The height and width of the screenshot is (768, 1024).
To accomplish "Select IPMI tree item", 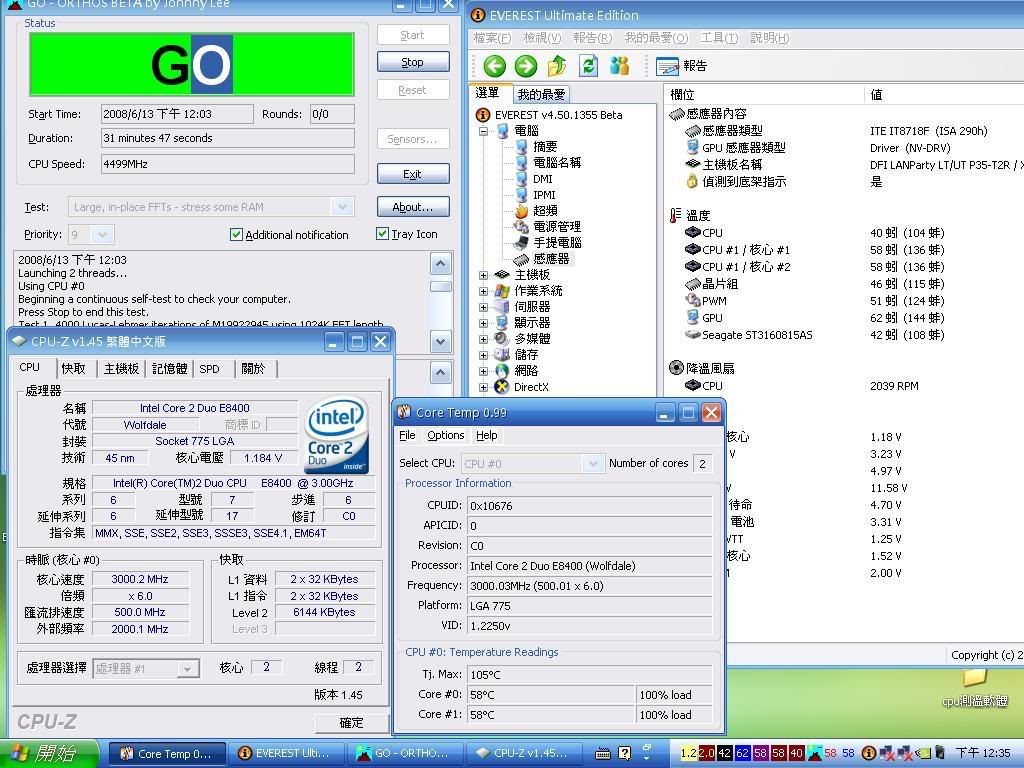I will pos(543,195).
